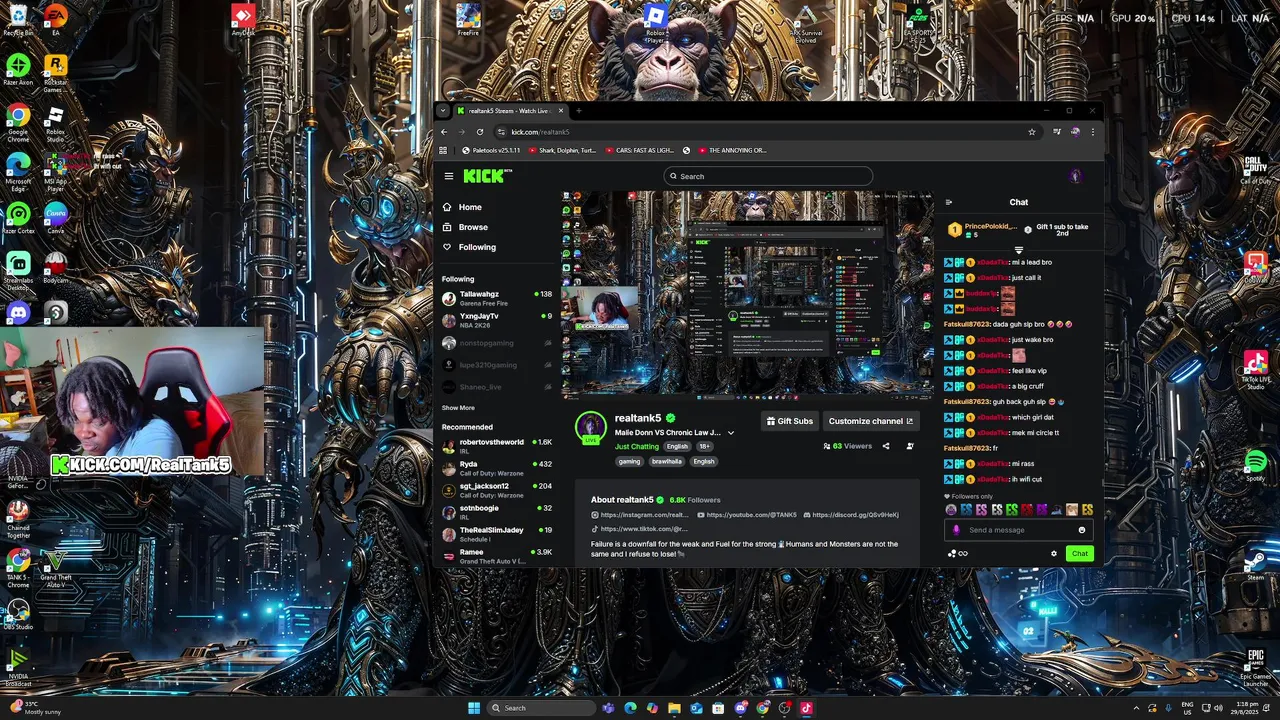
Task: Open Paletools bookmark
Action: [491, 150]
